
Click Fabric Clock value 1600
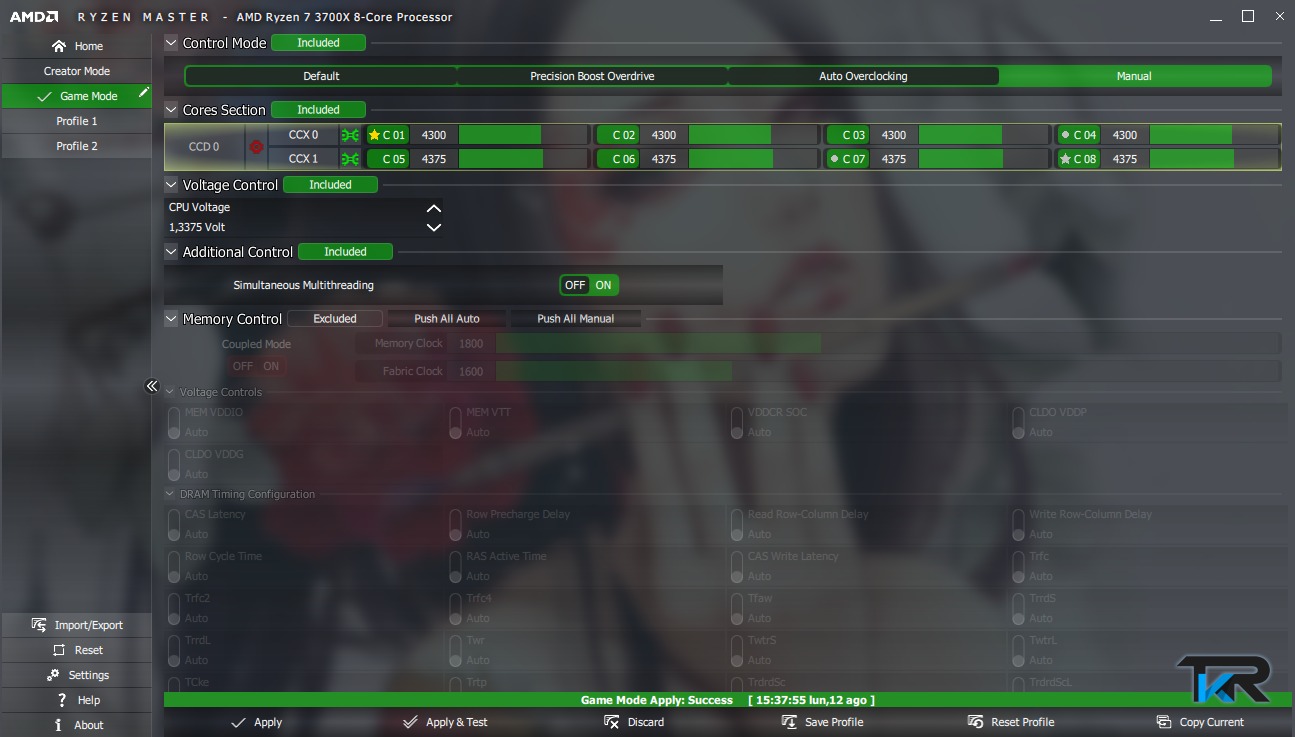[471, 371]
